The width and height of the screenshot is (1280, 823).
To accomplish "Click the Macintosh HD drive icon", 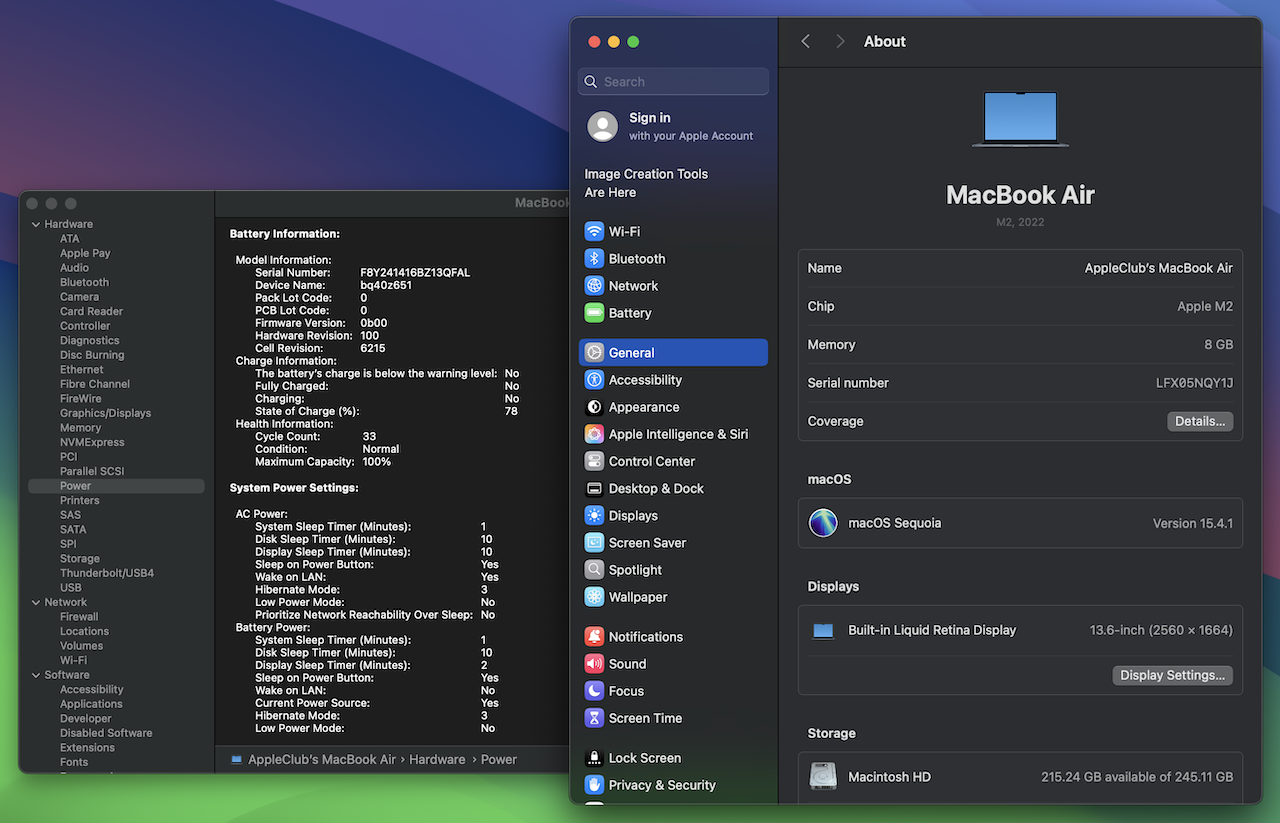I will click(x=823, y=777).
